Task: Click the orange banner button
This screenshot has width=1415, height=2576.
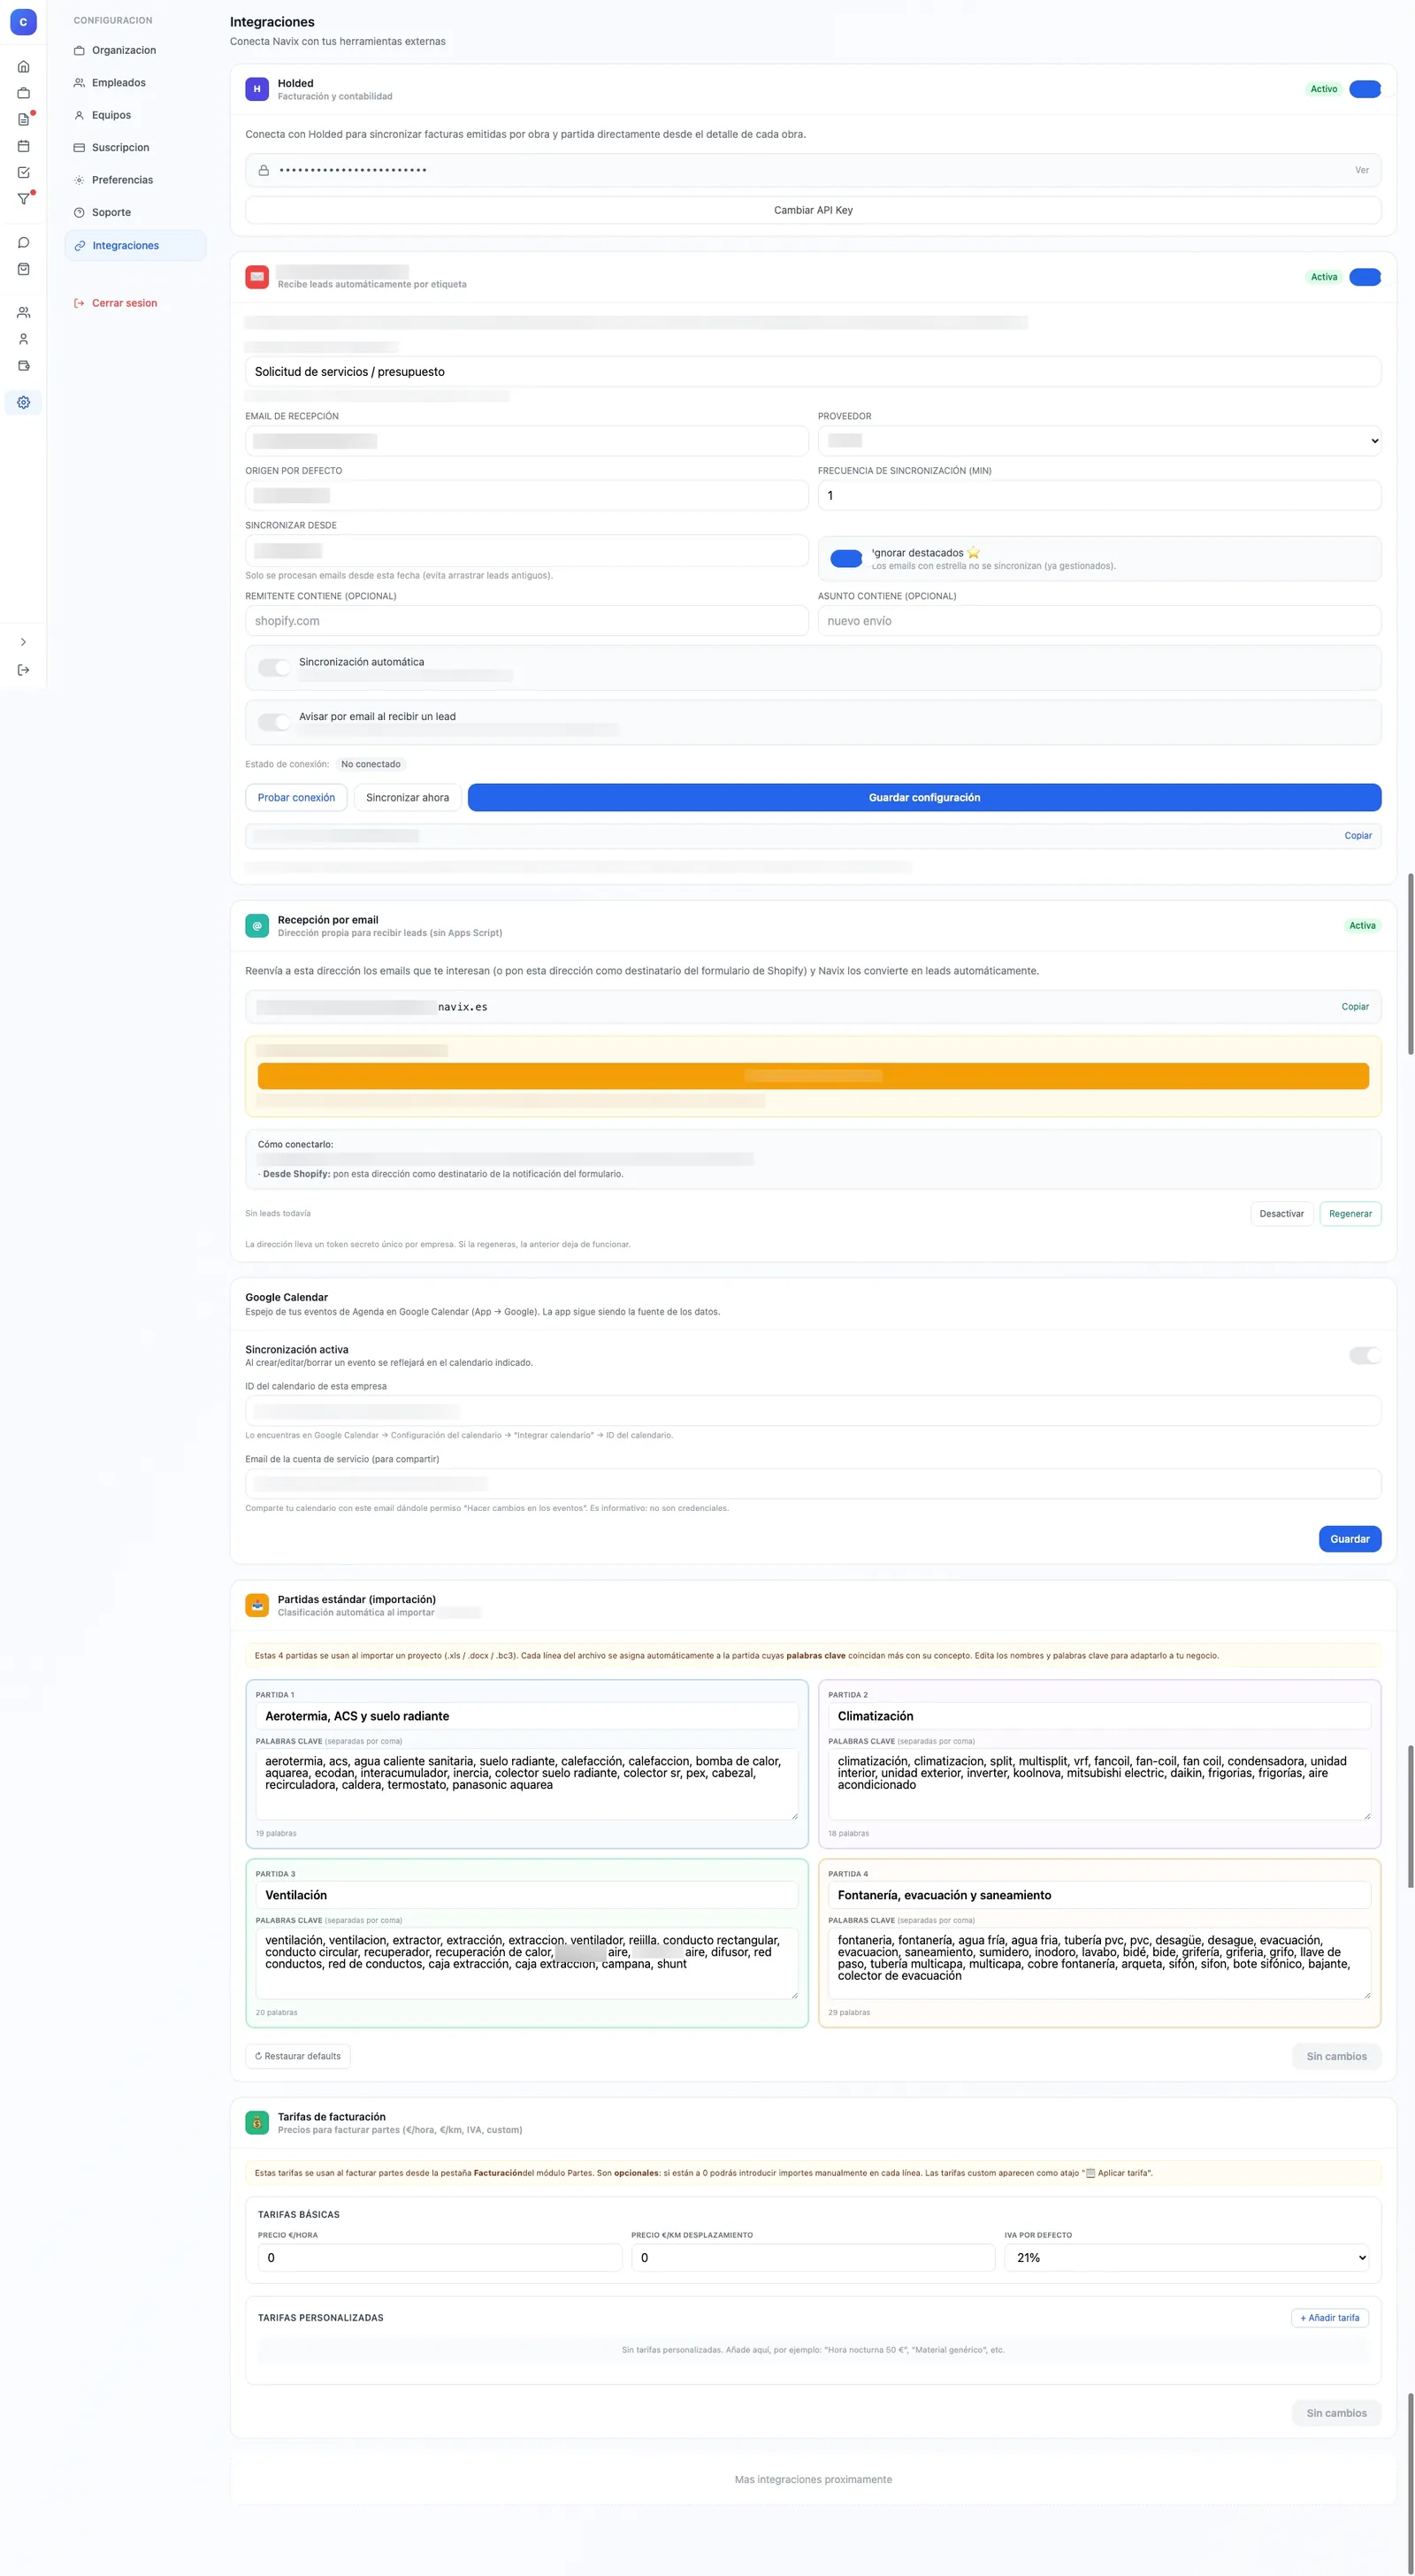Action: click(813, 1076)
